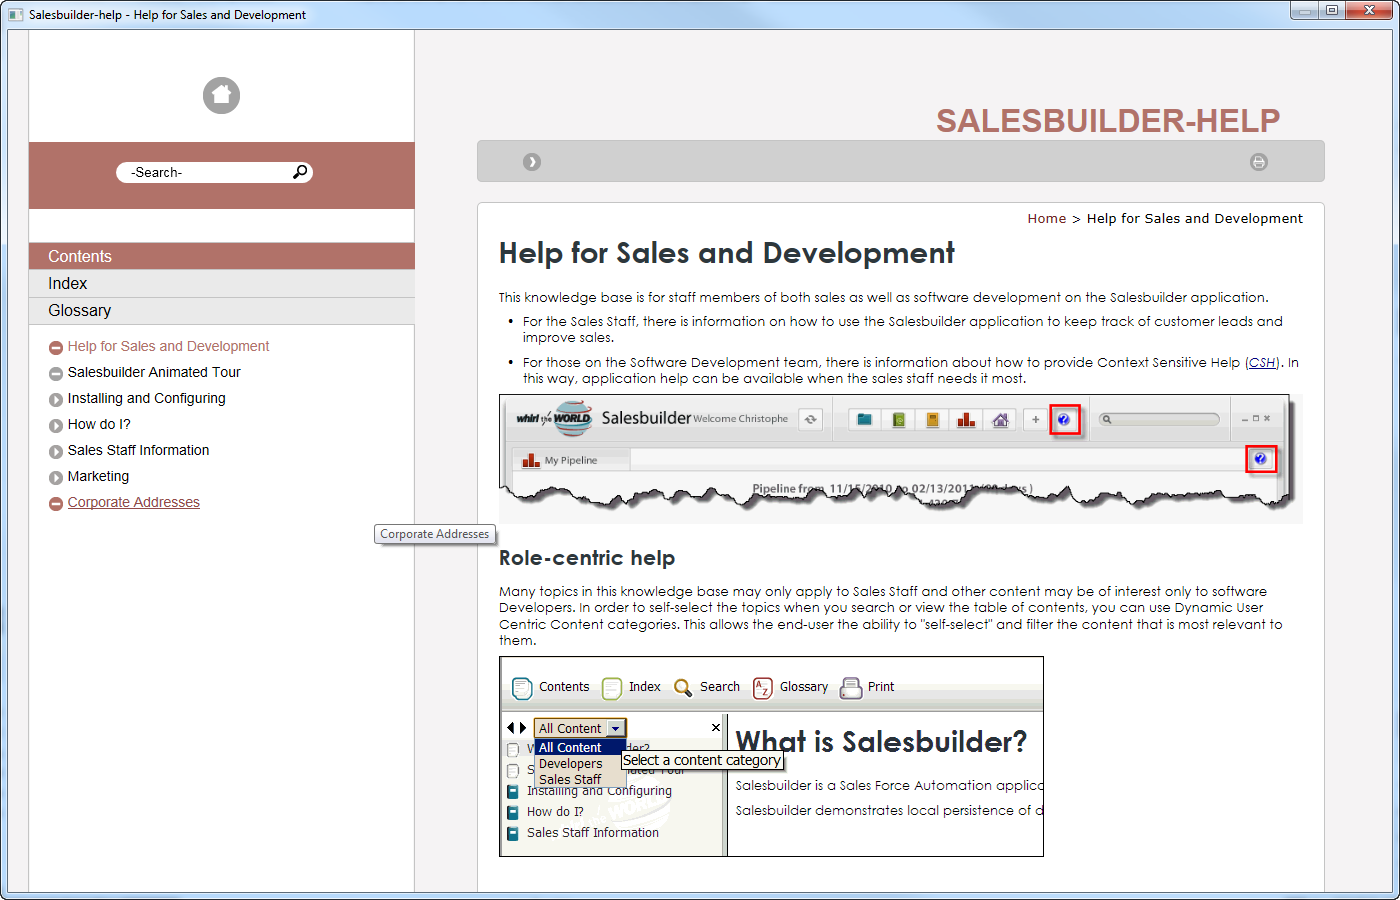Click the Help for Sales and Development heading
1400x900 pixels.
(x=727, y=253)
